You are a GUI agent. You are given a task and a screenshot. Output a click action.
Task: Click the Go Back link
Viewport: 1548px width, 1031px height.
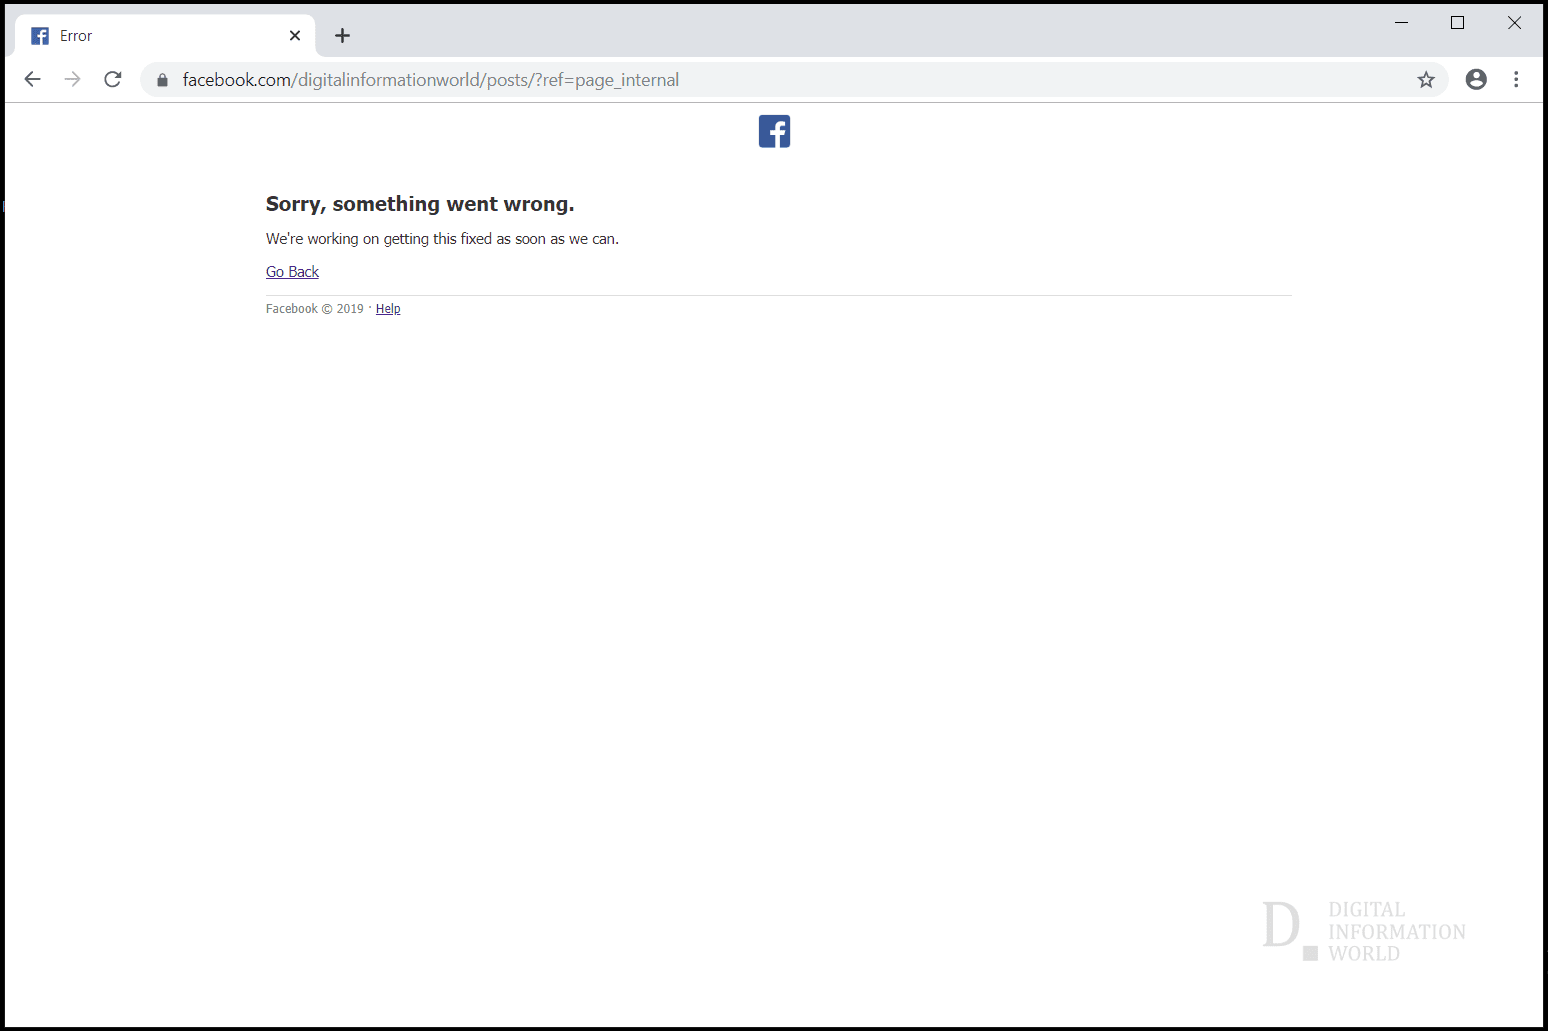(292, 272)
